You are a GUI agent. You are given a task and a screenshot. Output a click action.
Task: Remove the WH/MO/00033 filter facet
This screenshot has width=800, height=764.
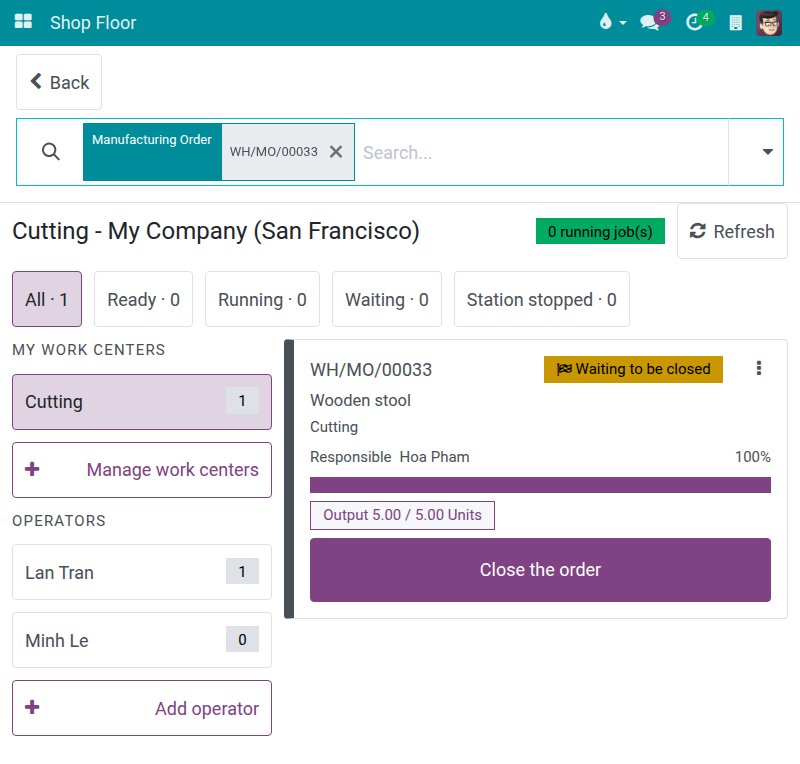pyautogui.click(x=336, y=152)
